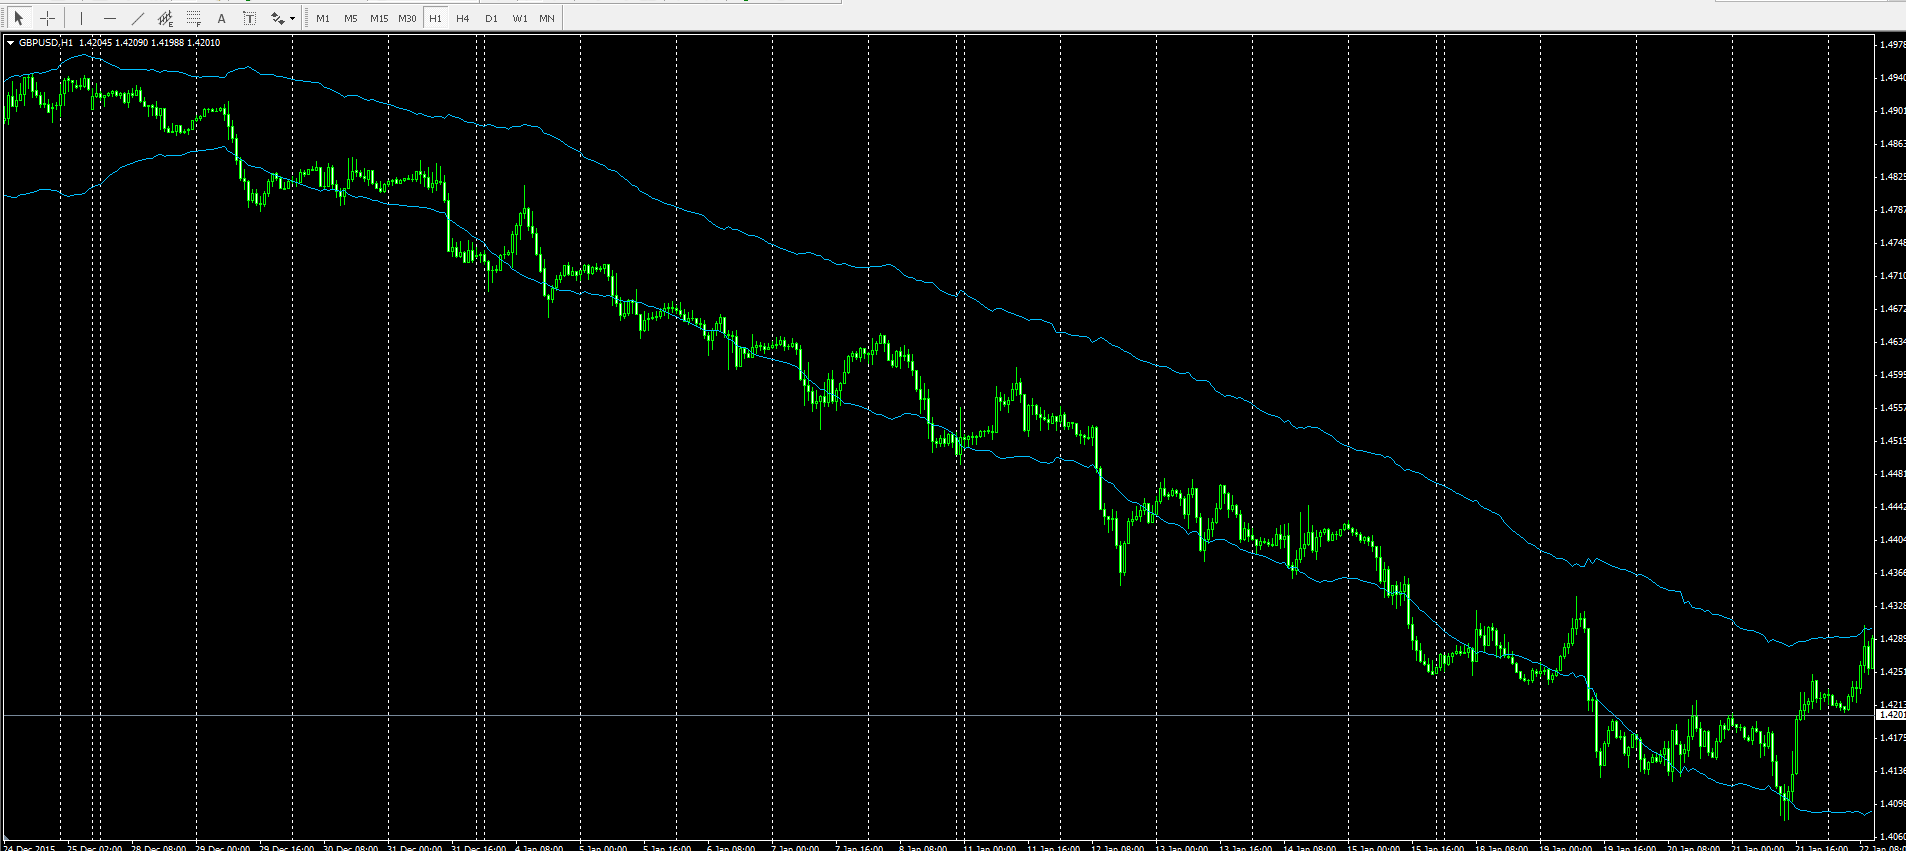The width and height of the screenshot is (1906, 851).
Task: Switch chart to H4 timeframe
Action: click(463, 18)
